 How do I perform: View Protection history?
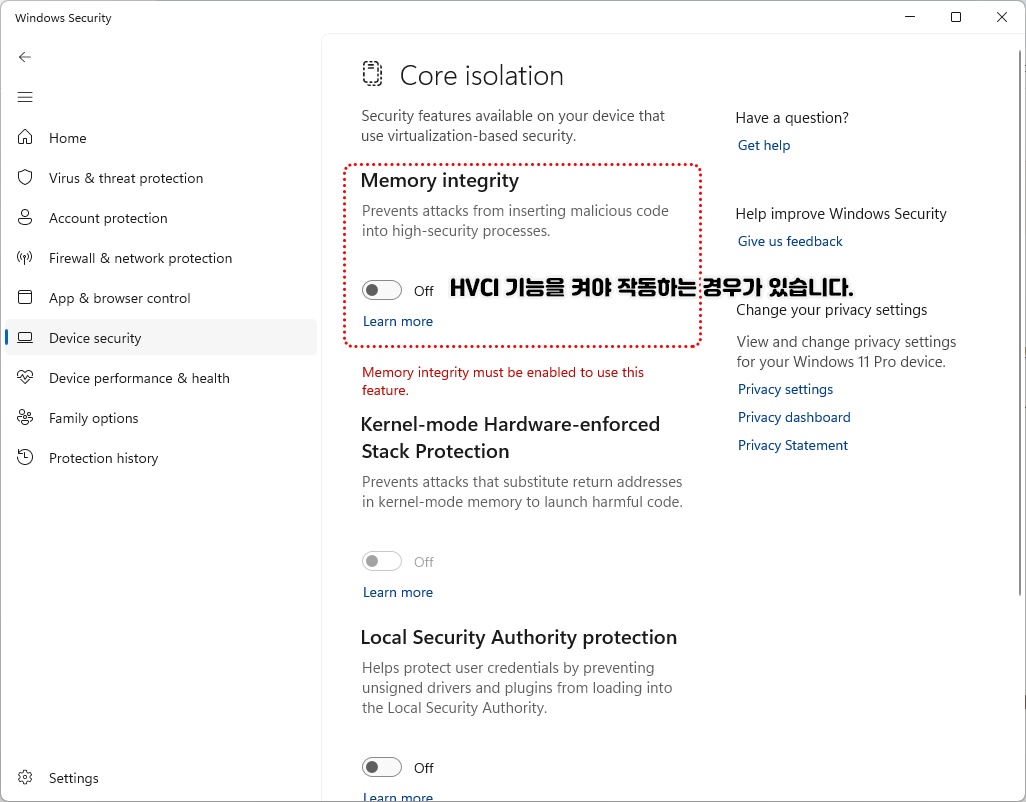(x=161, y=458)
